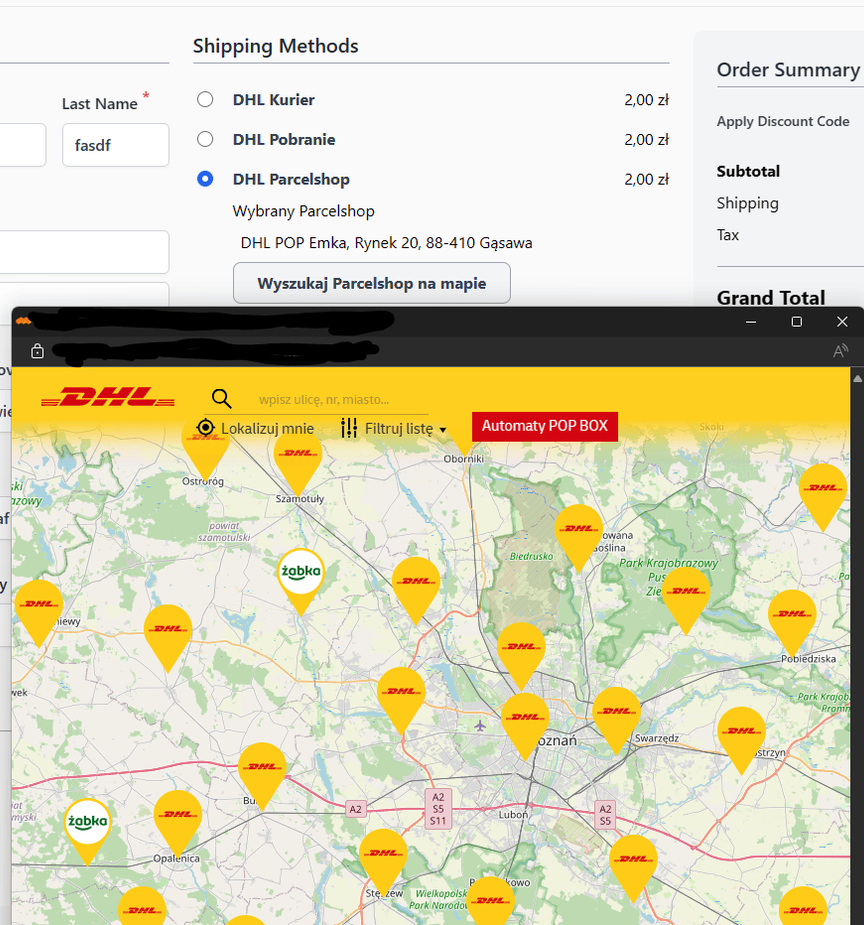The image size is (864, 925).
Task: Click the Tax row in Order Summary
Action: coord(728,235)
